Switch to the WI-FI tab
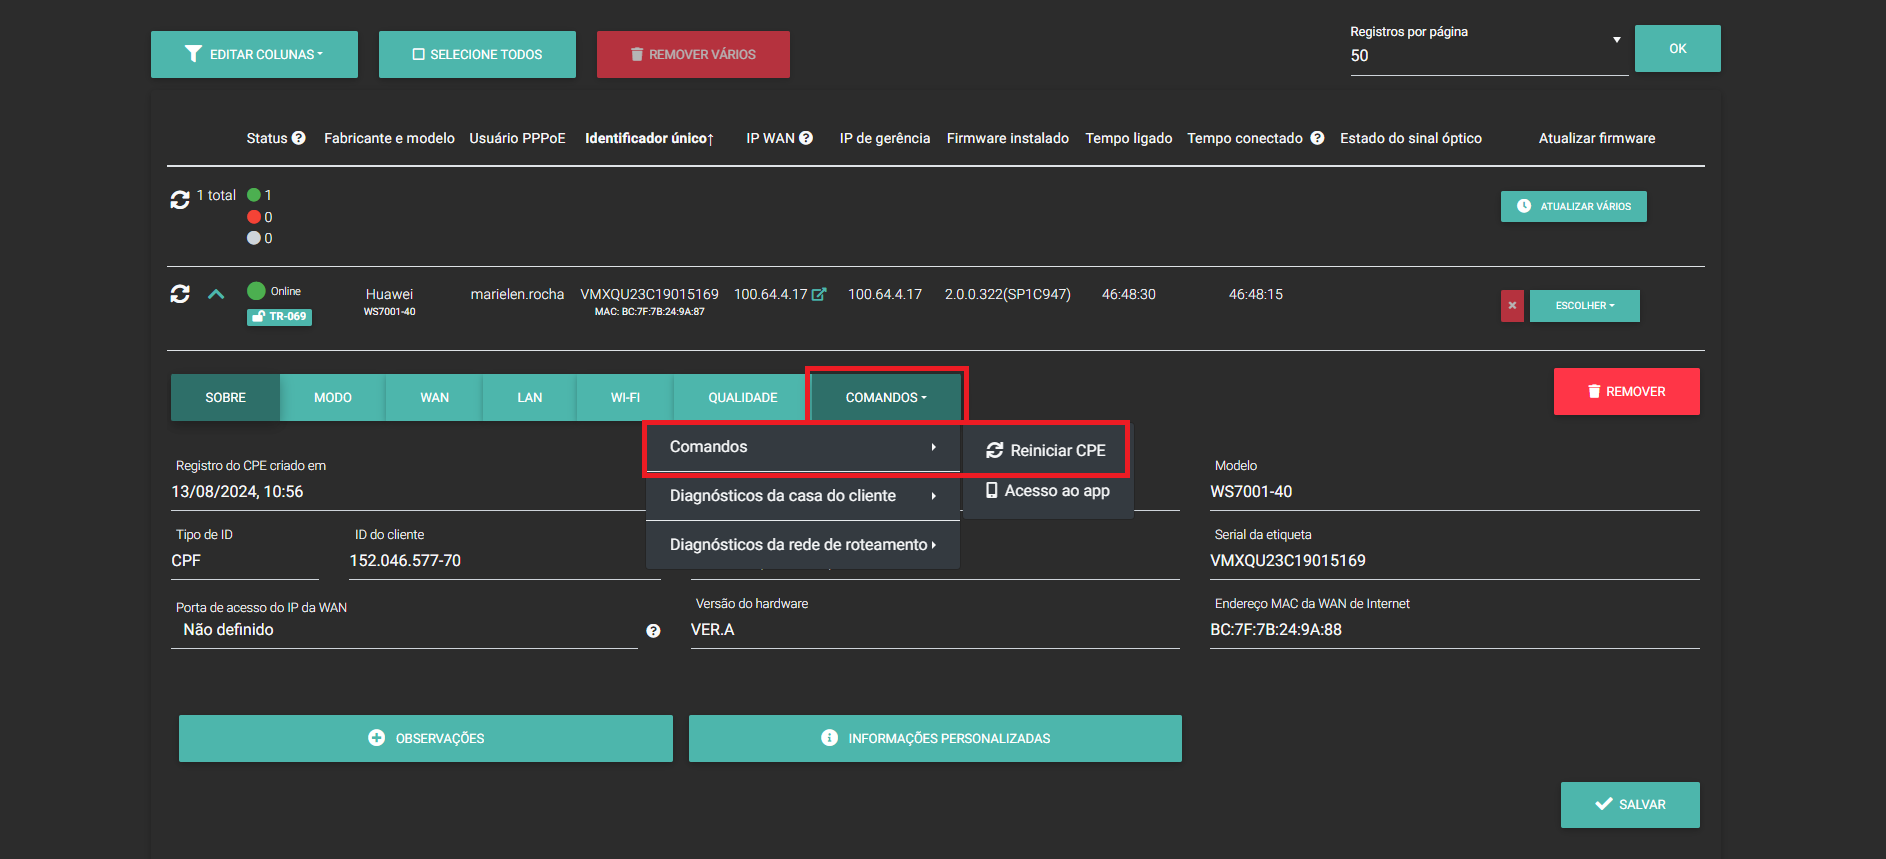The width and height of the screenshot is (1886, 859). point(625,398)
